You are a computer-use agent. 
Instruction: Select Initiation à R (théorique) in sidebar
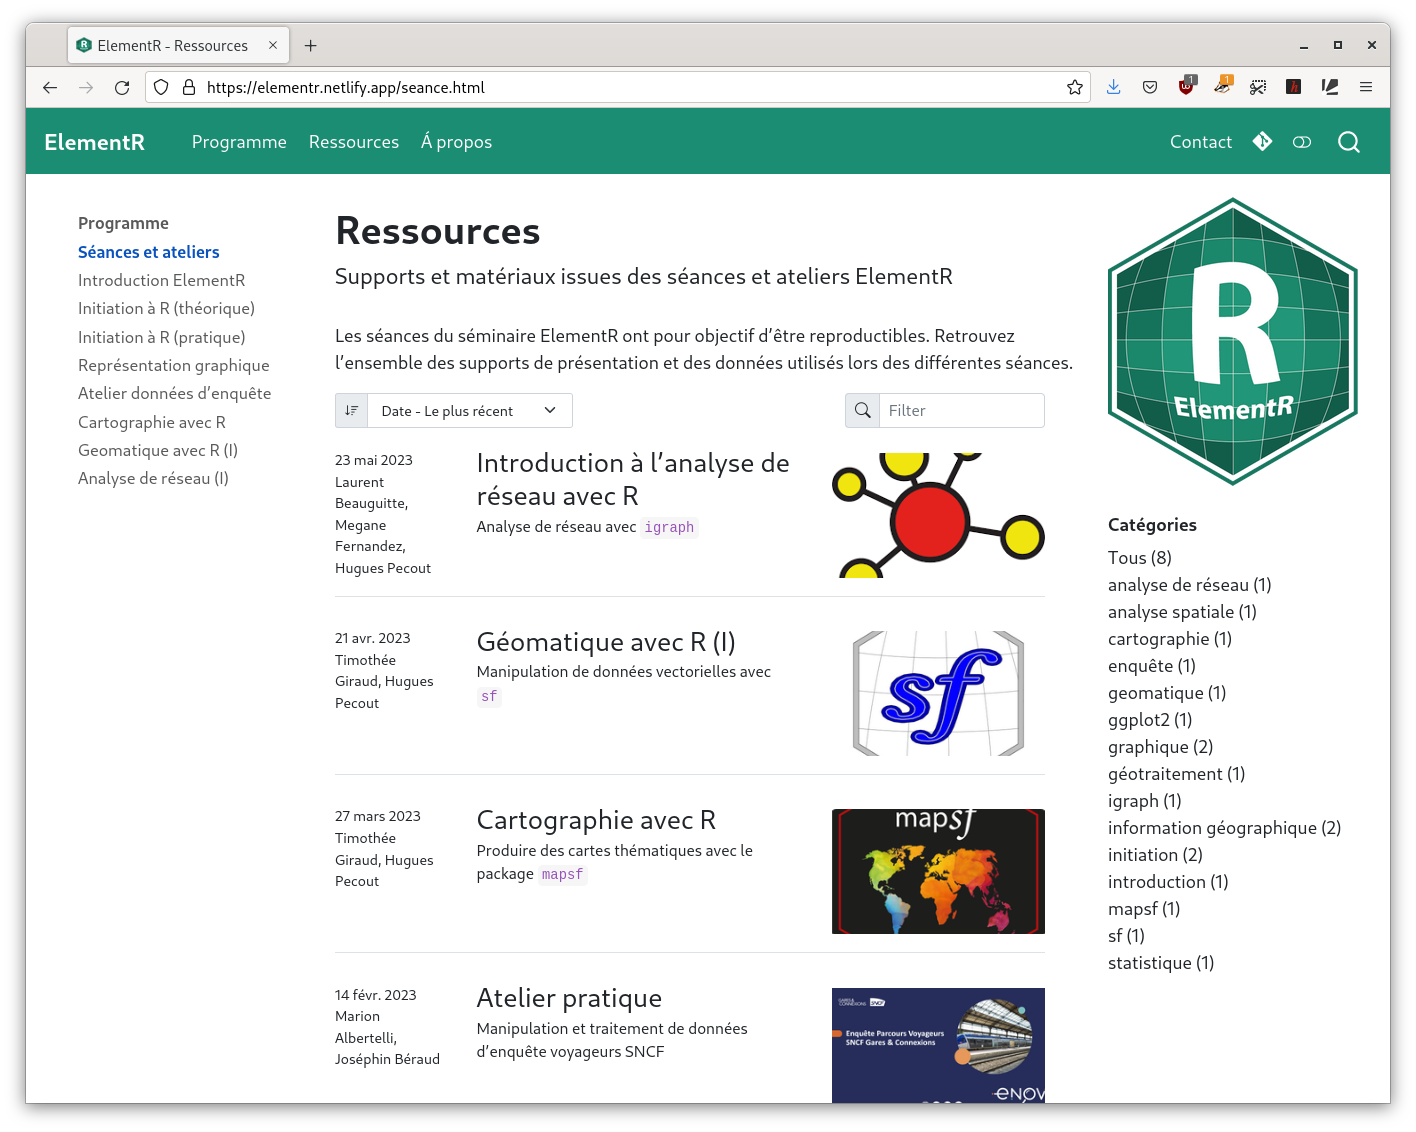(x=166, y=309)
